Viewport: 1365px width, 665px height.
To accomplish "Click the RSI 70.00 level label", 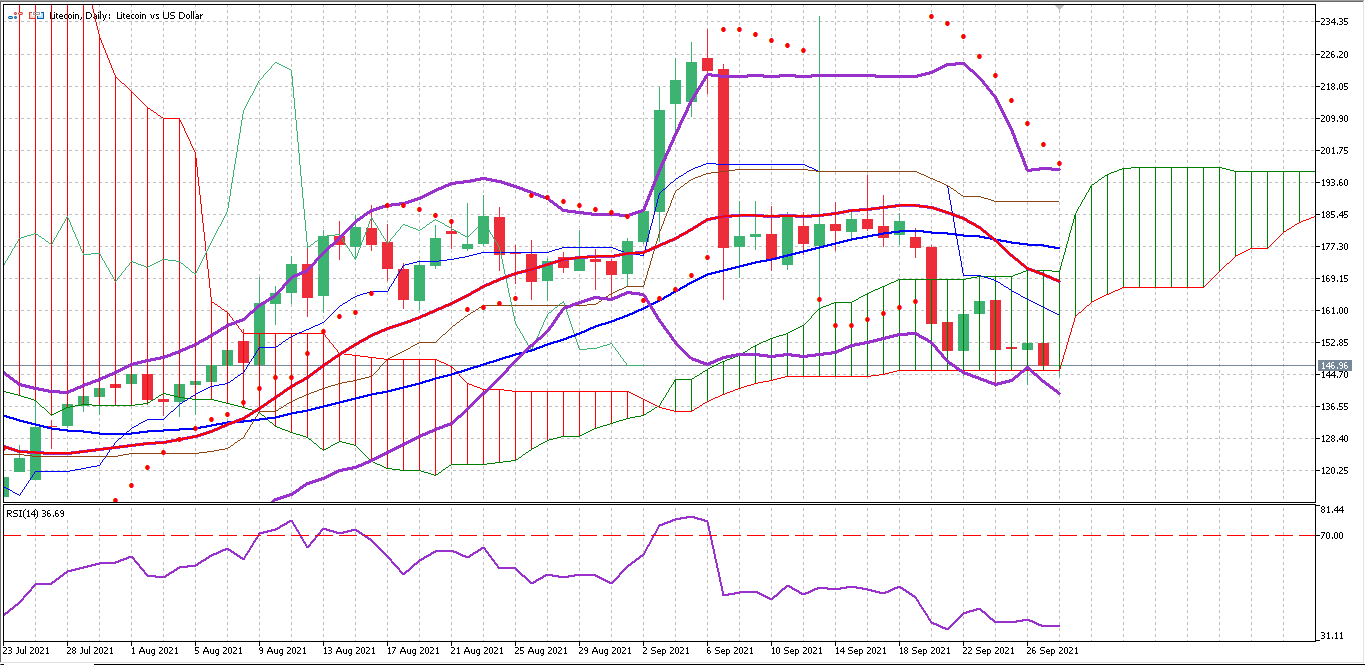I will click(x=1331, y=536).
